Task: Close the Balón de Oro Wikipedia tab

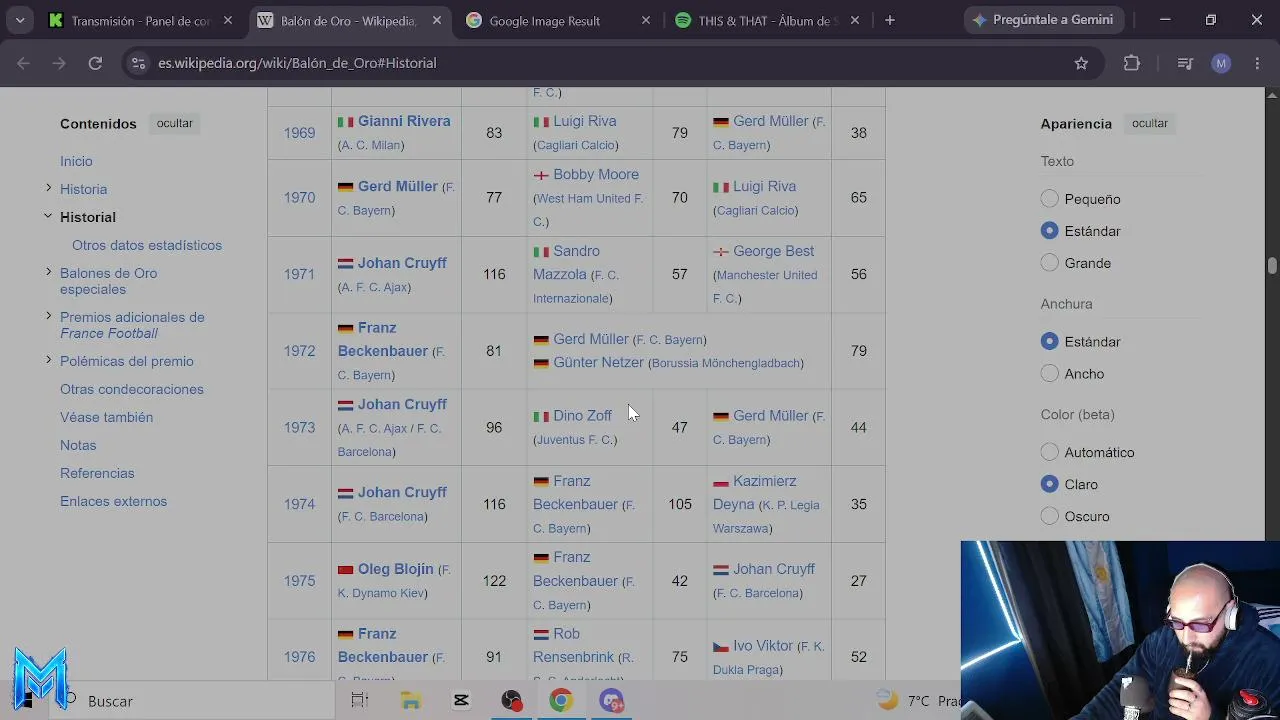Action: point(437,20)
